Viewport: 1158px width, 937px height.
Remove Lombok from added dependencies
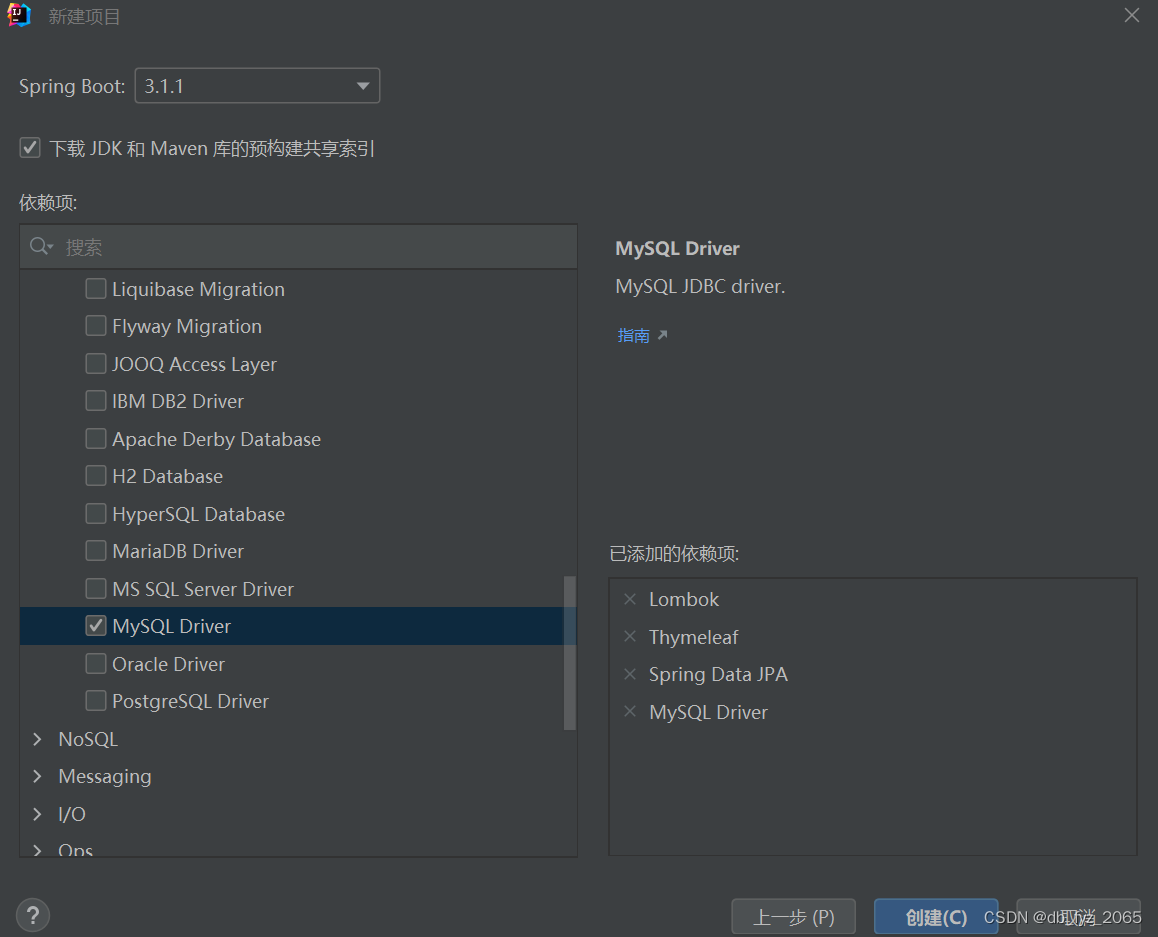coord(630,599)
